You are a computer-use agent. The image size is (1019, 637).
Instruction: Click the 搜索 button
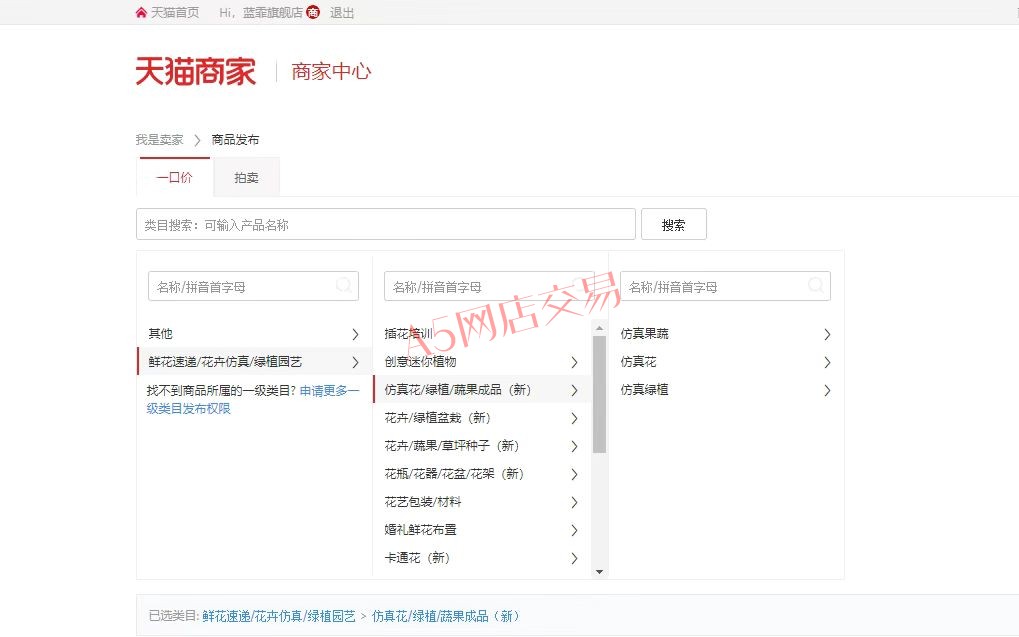coord(673,224)
